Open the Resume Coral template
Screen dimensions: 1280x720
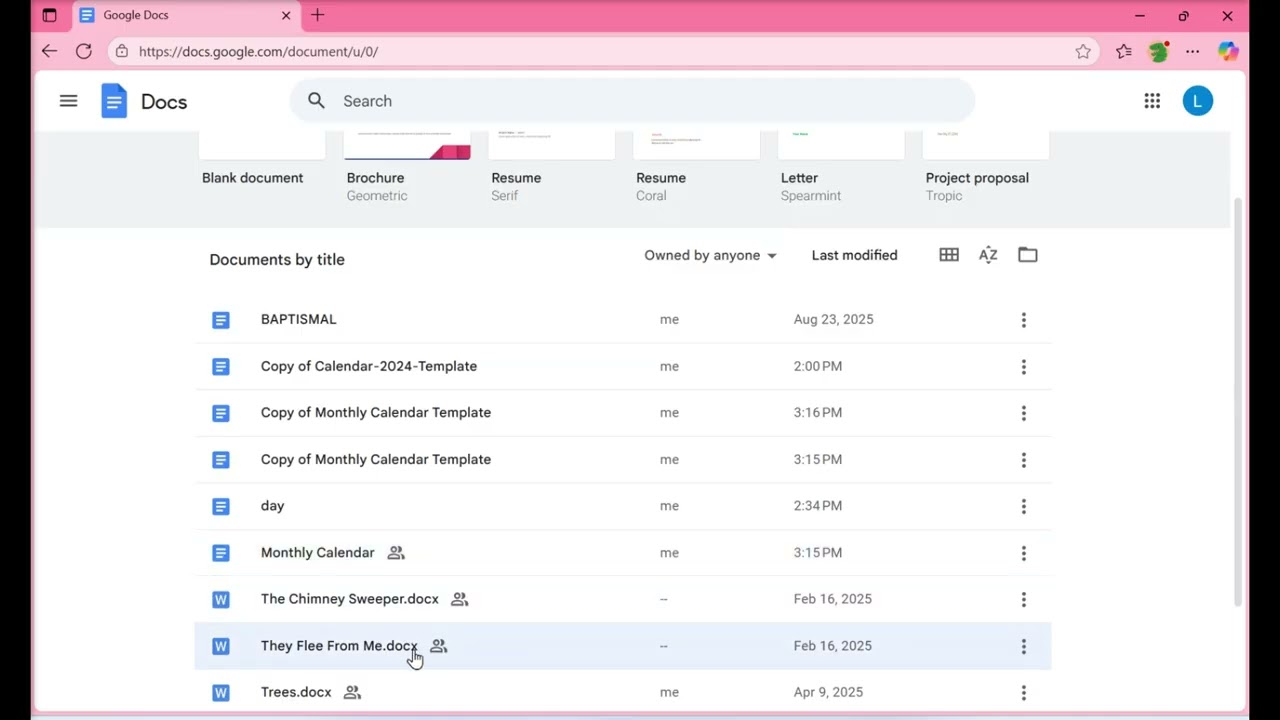click(x=697, y=166)
